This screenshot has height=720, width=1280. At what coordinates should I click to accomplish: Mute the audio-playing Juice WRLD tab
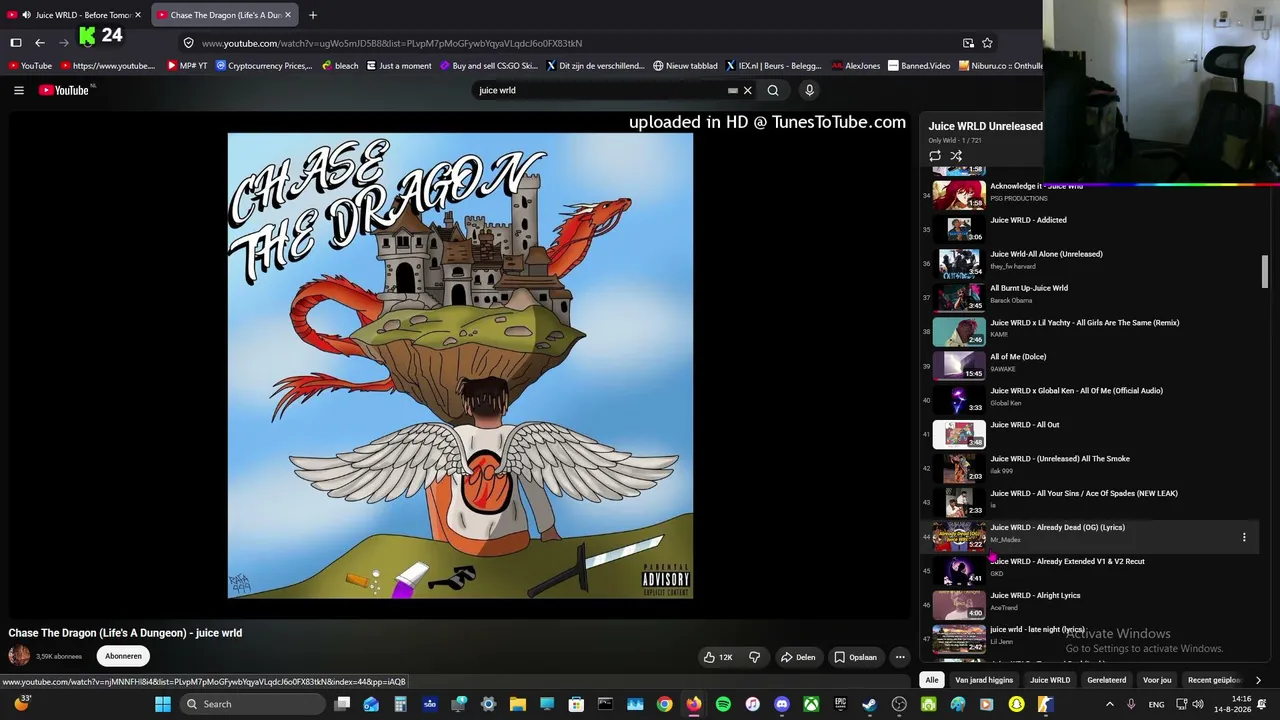coord(26,15)
